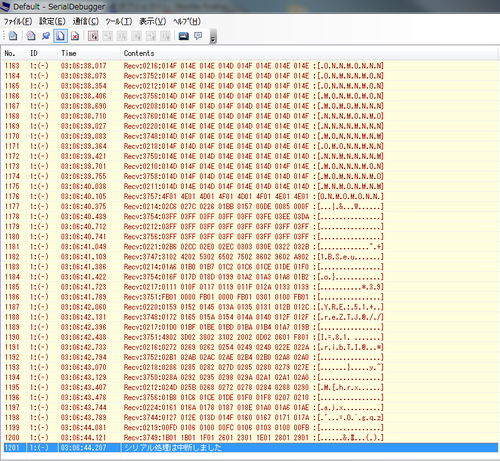Click the red X clear log icon

(75, 36)
